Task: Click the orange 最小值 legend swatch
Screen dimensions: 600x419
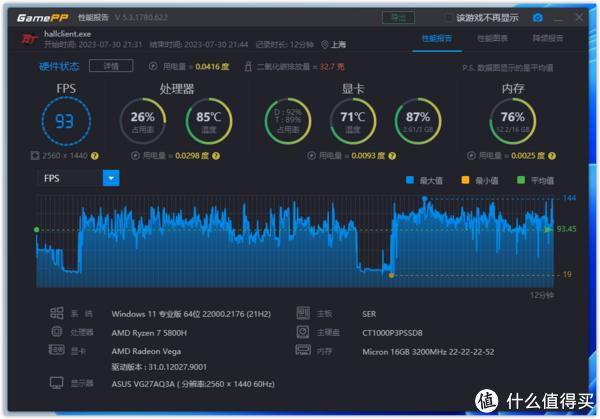Action: tap(465, 180)
